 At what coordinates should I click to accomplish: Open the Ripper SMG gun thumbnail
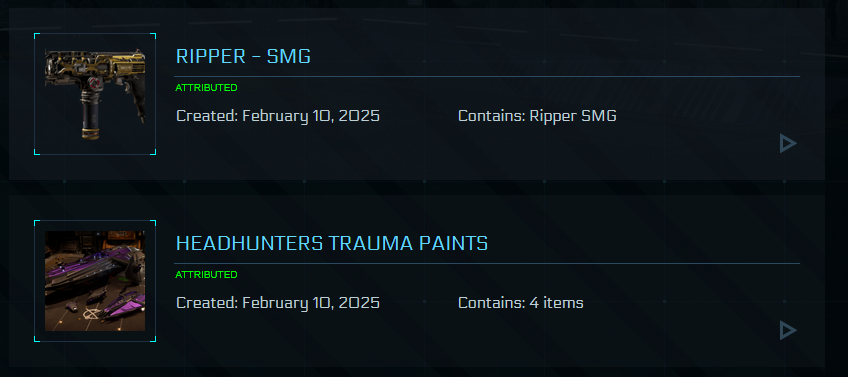click(95, 94)
